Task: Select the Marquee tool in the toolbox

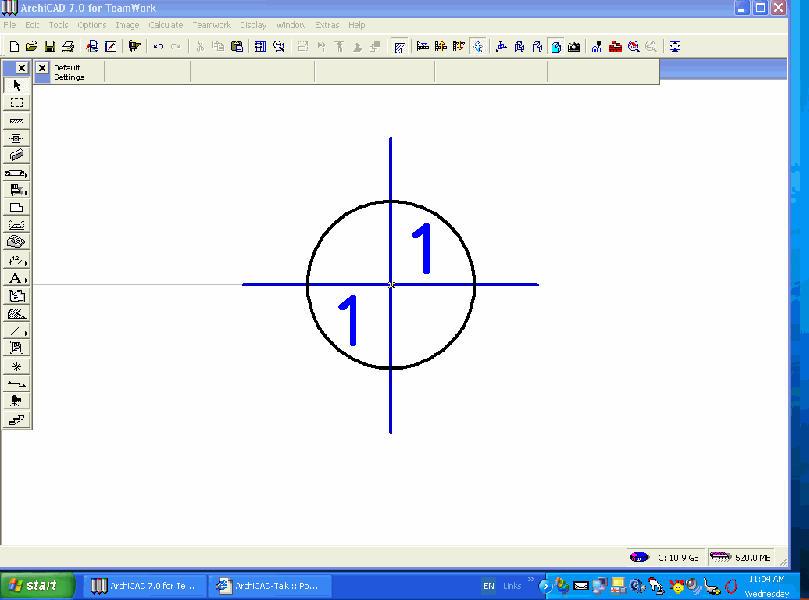Action: pos(15,103)
